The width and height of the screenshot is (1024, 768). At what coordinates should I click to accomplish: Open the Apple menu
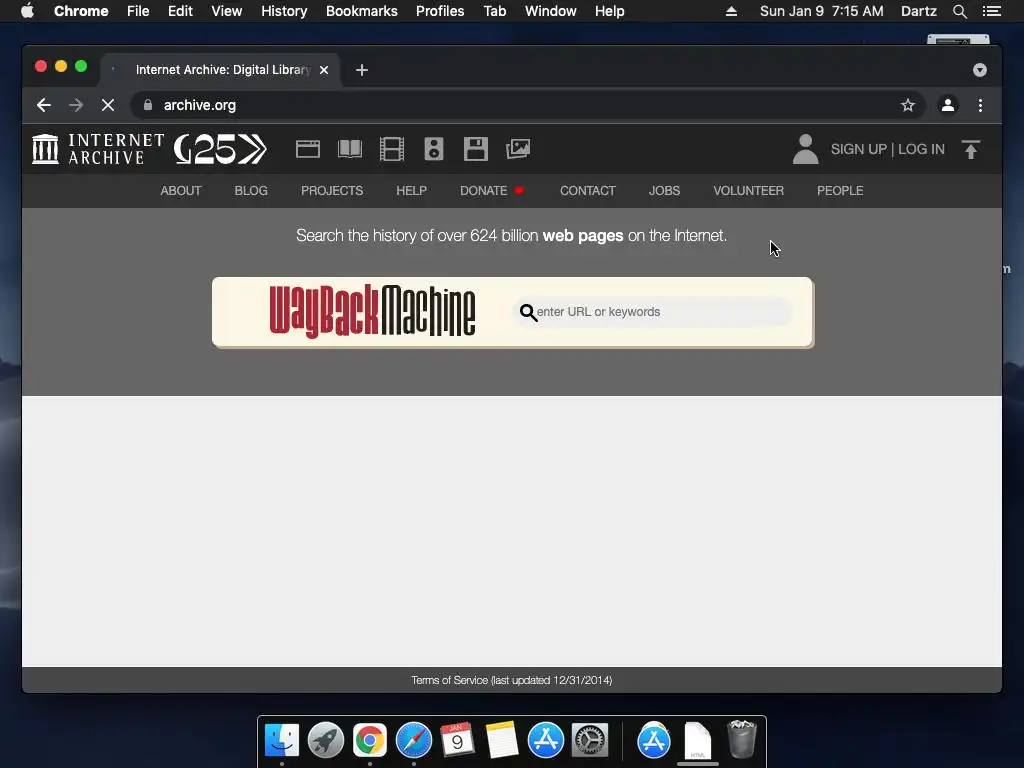pyautogui.click(x=27, y=11)
